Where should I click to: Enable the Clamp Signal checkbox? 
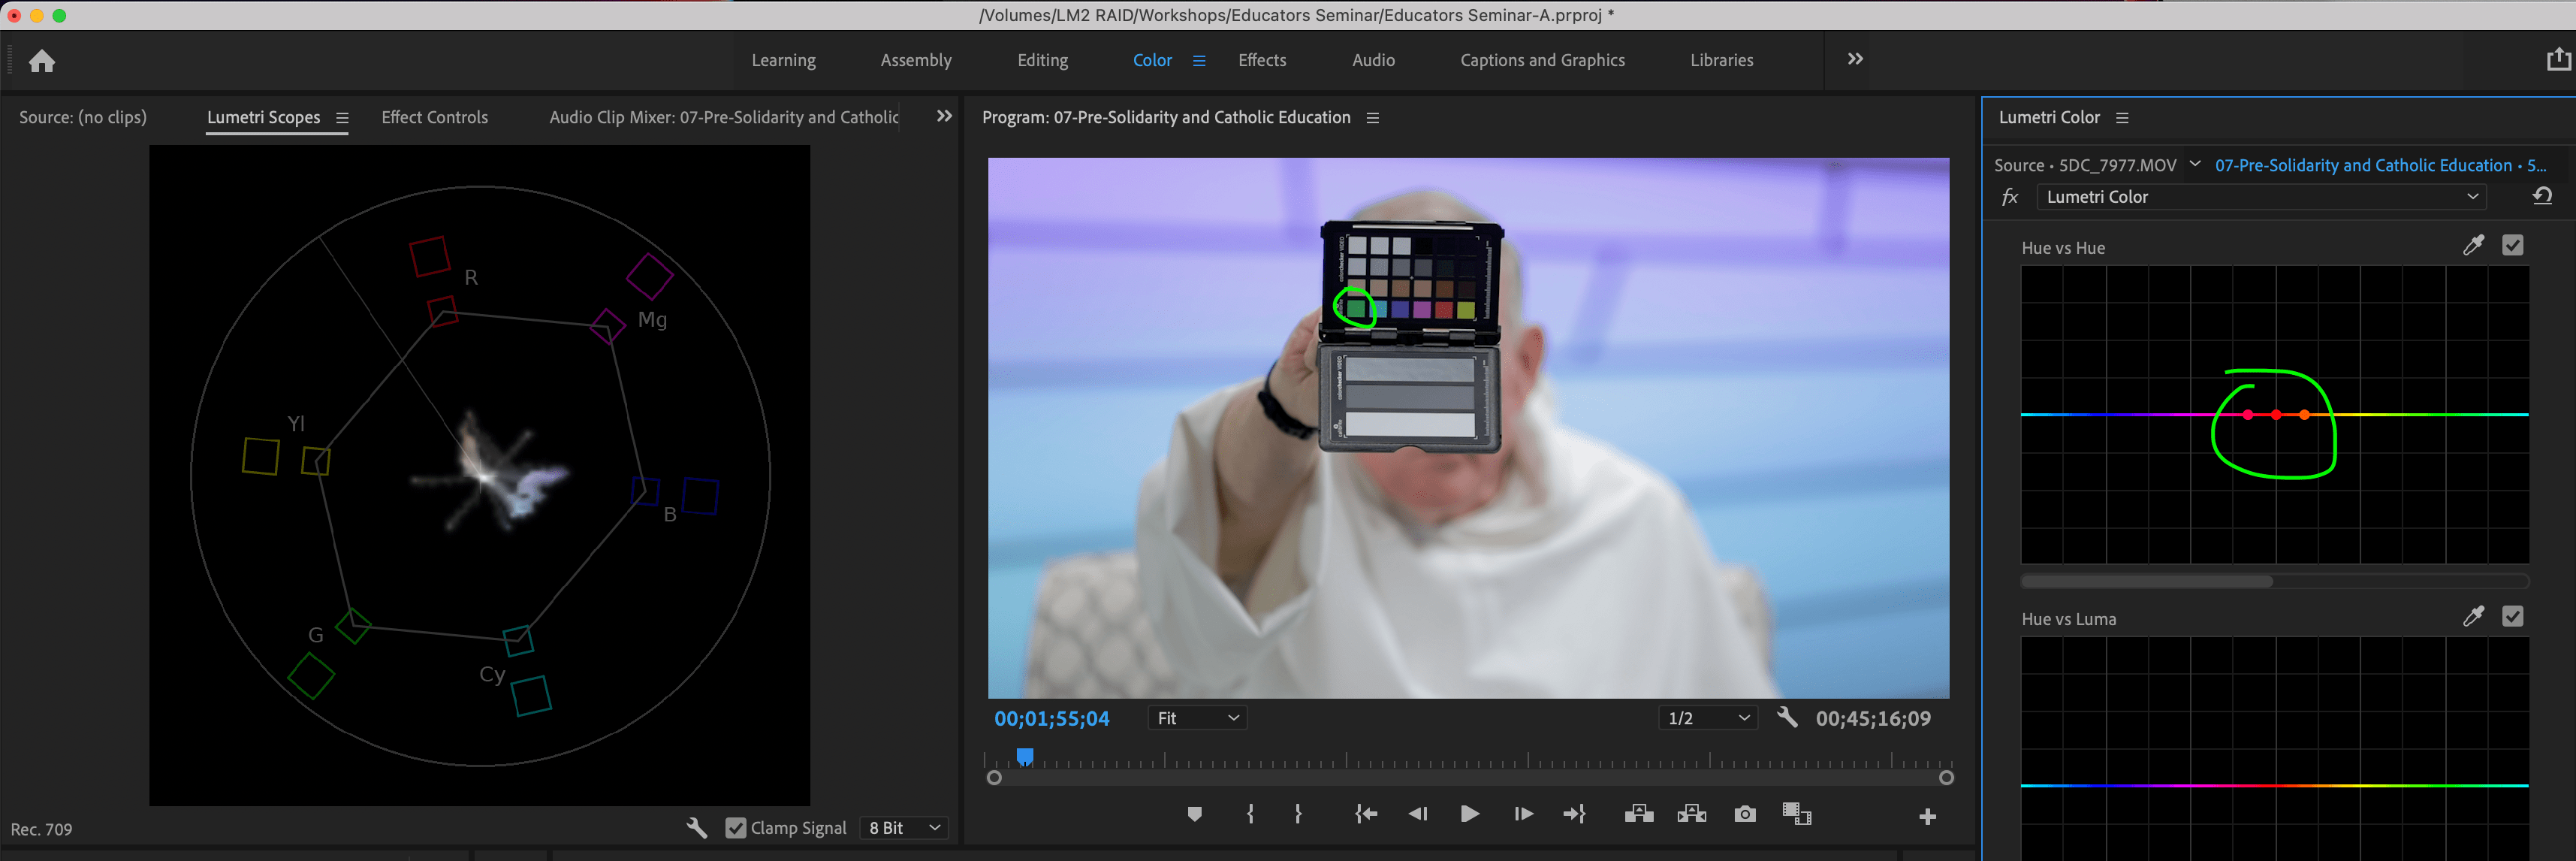[x=737, y=827]
